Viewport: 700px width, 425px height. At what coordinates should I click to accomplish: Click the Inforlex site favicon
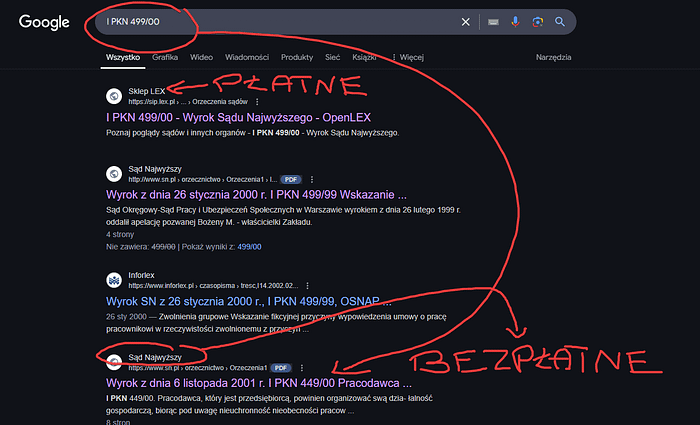[x=114, y=280]
